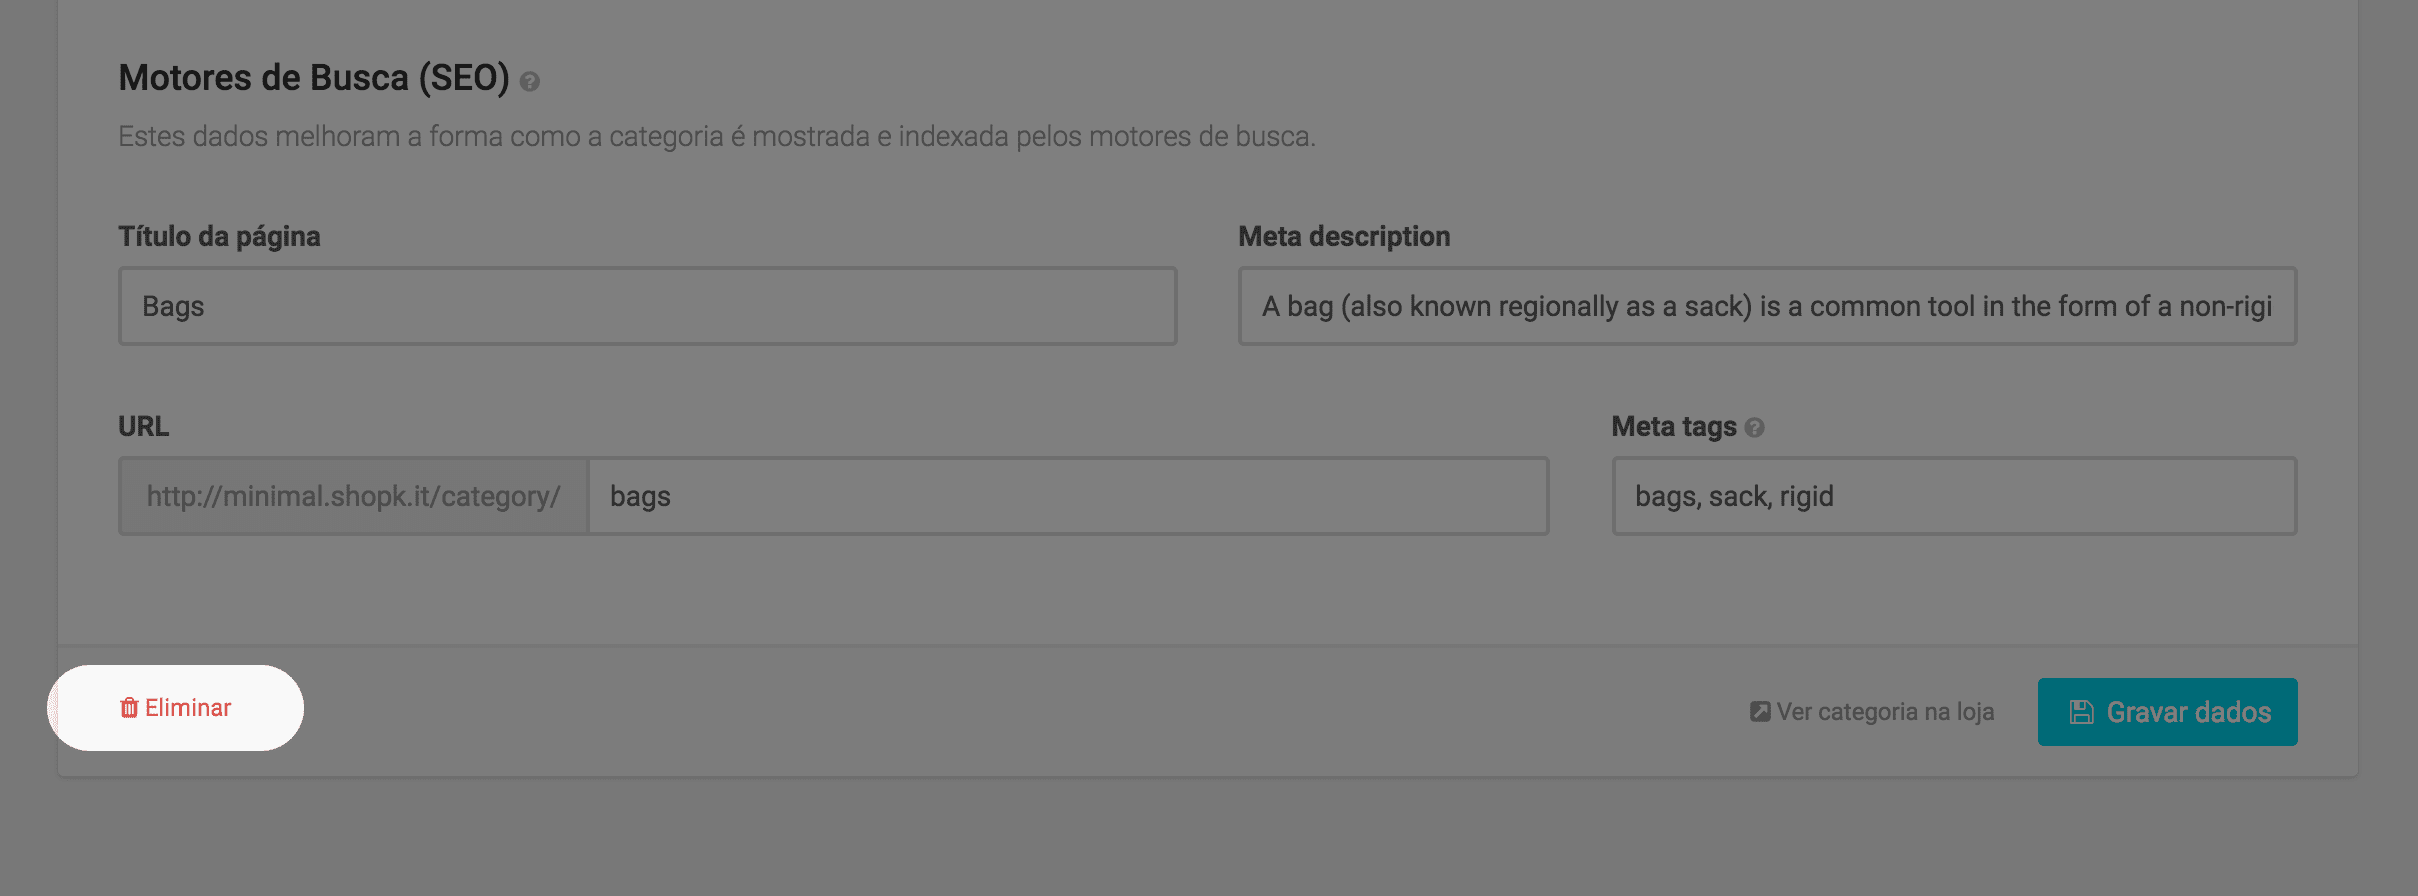Image resolution: width=2418 pixels, height=896 pixels.
Task: Click into the Meta description text field
Action: (1766, 306)
